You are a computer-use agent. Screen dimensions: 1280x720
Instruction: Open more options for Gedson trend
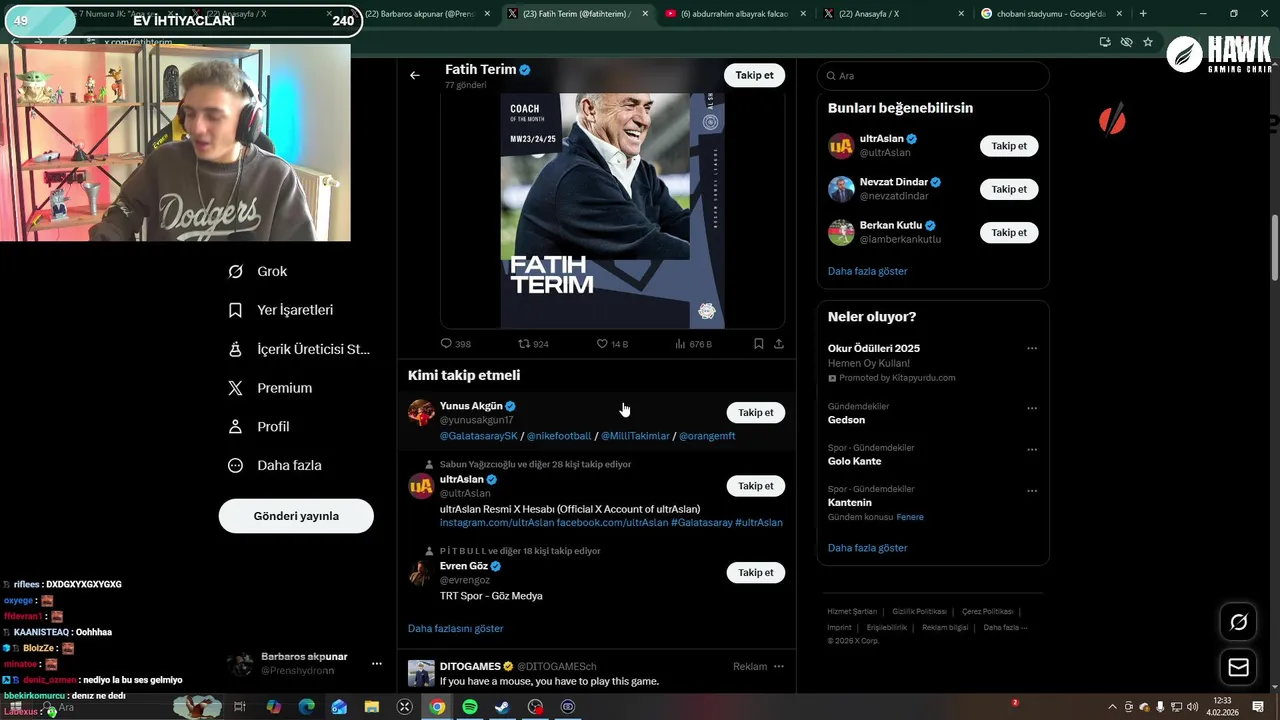1032,408
